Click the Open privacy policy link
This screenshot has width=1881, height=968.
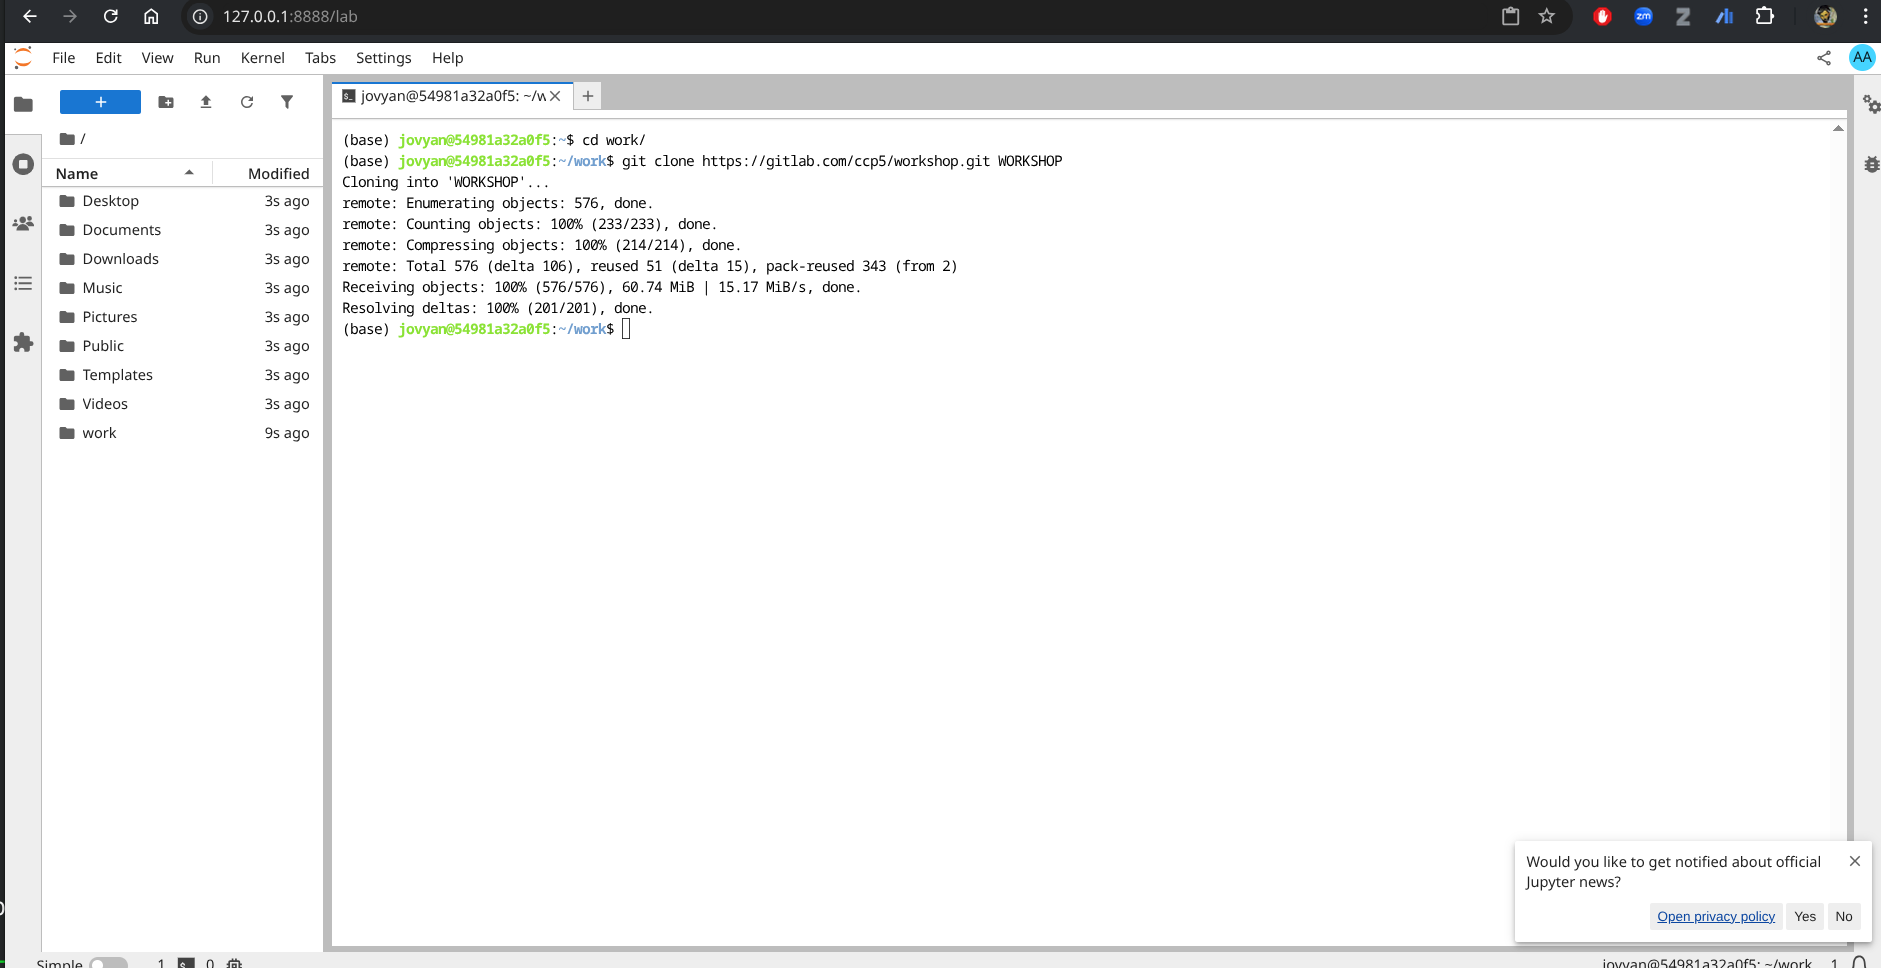pyautogui.click(x=1716, y=916)
